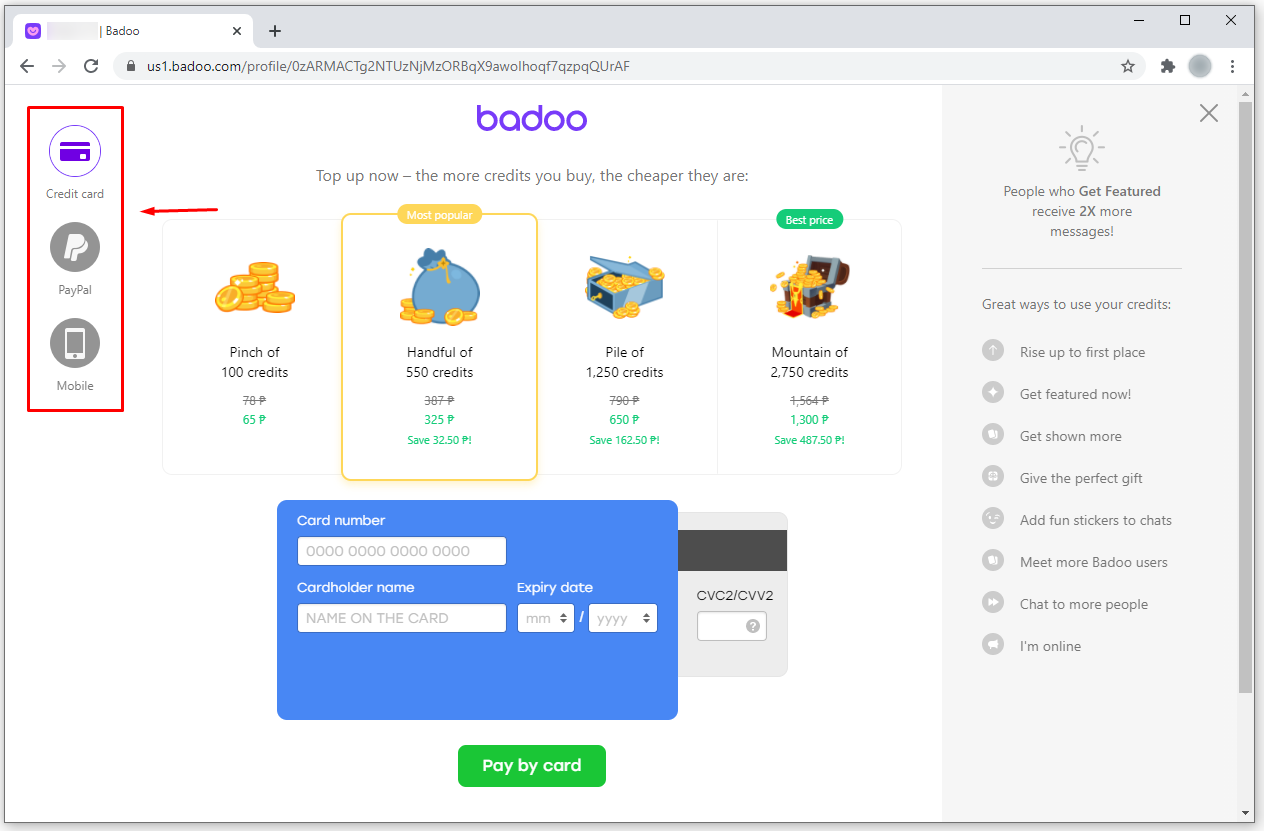Click the Get shown more icon
1264x831 pixels.
[x=993, y=435]
